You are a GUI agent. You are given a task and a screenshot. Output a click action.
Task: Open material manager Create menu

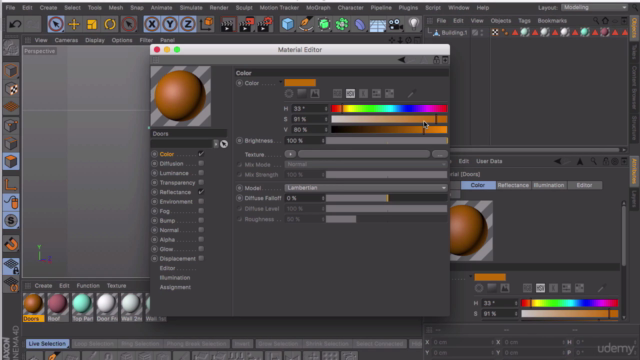click(x=43, y=286)
